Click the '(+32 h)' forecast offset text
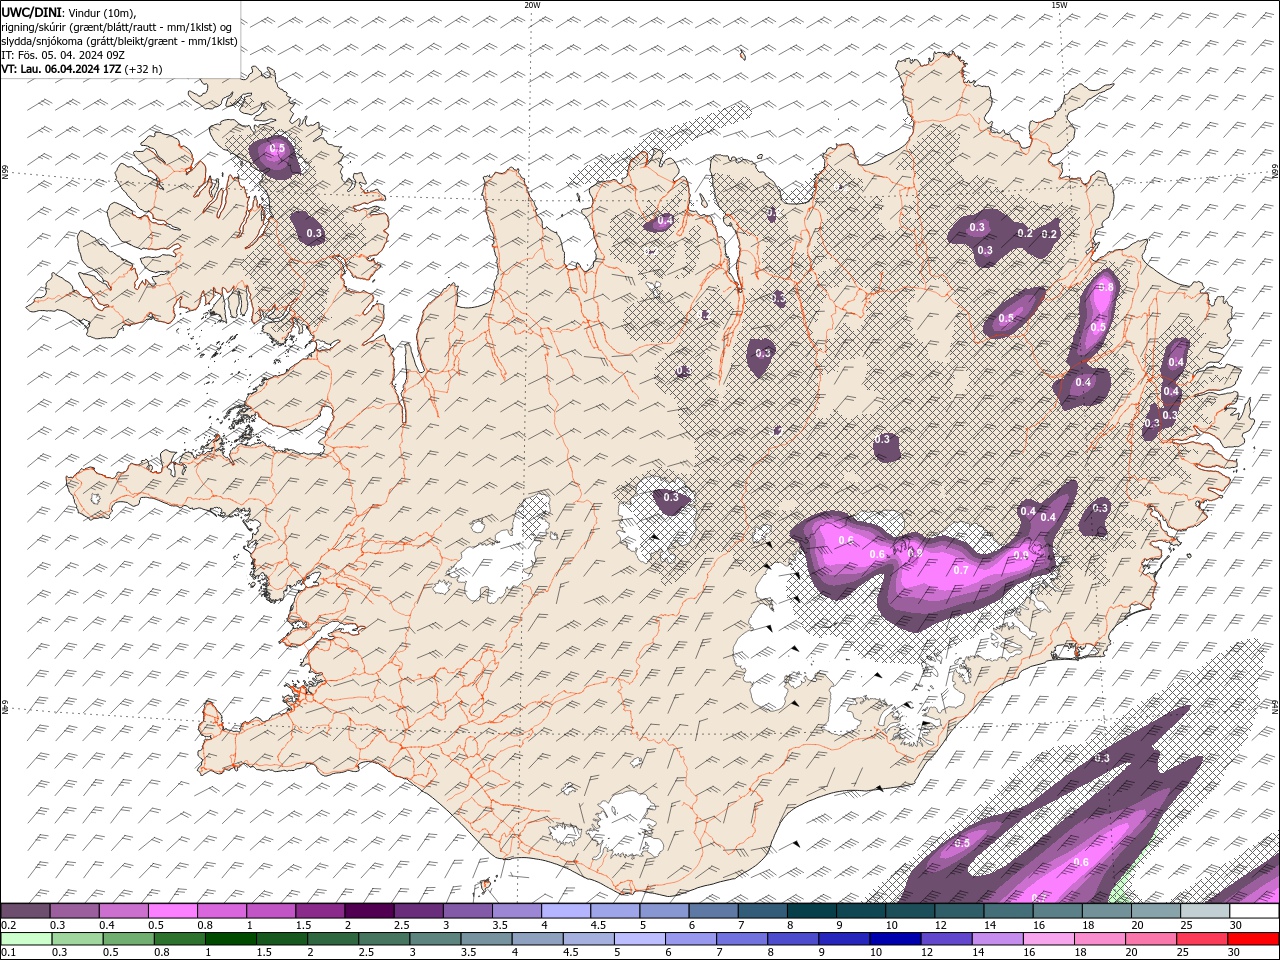The height and width of the screenshot is (960, 1280). click(x=144, y=69)
